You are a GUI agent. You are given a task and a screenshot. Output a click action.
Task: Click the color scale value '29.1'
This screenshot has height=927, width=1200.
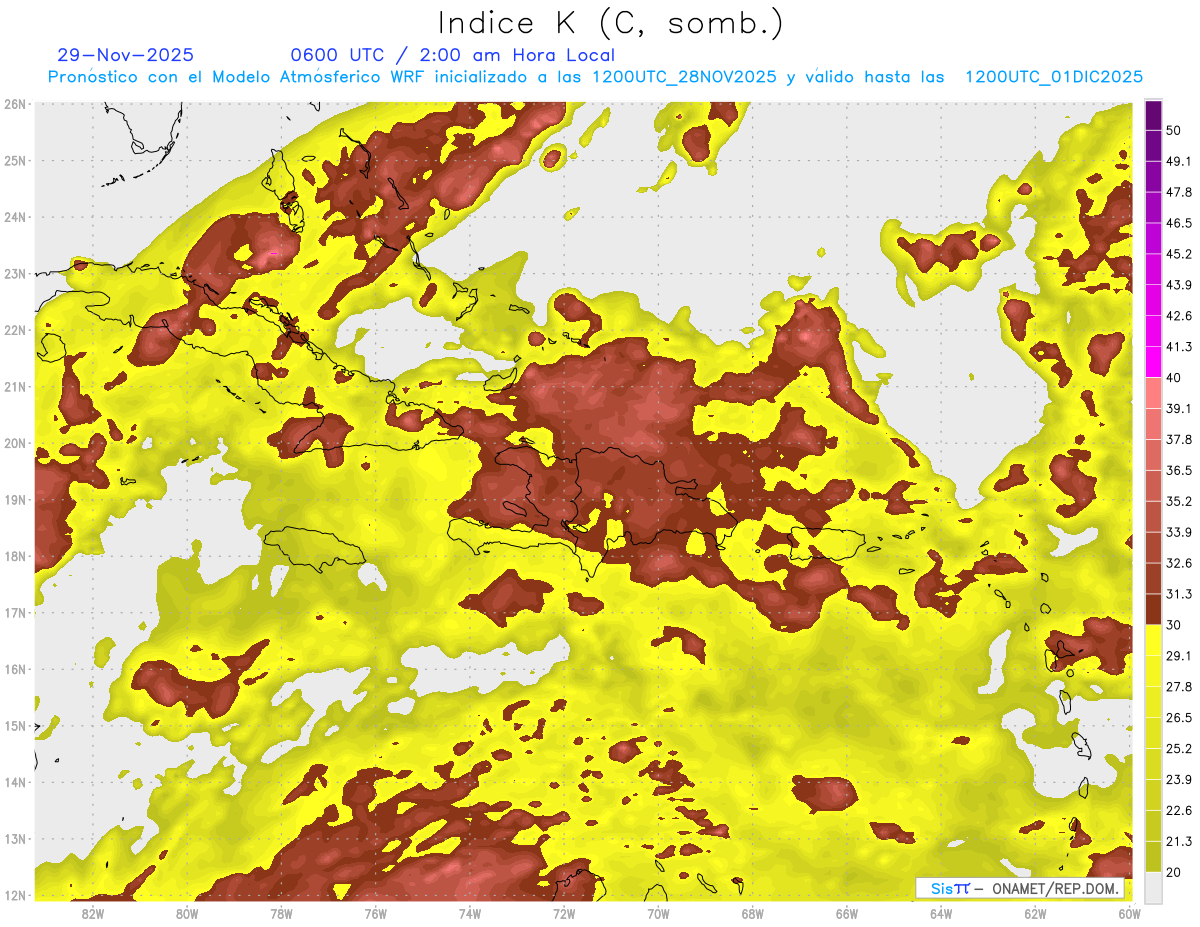click(1178, 655)
